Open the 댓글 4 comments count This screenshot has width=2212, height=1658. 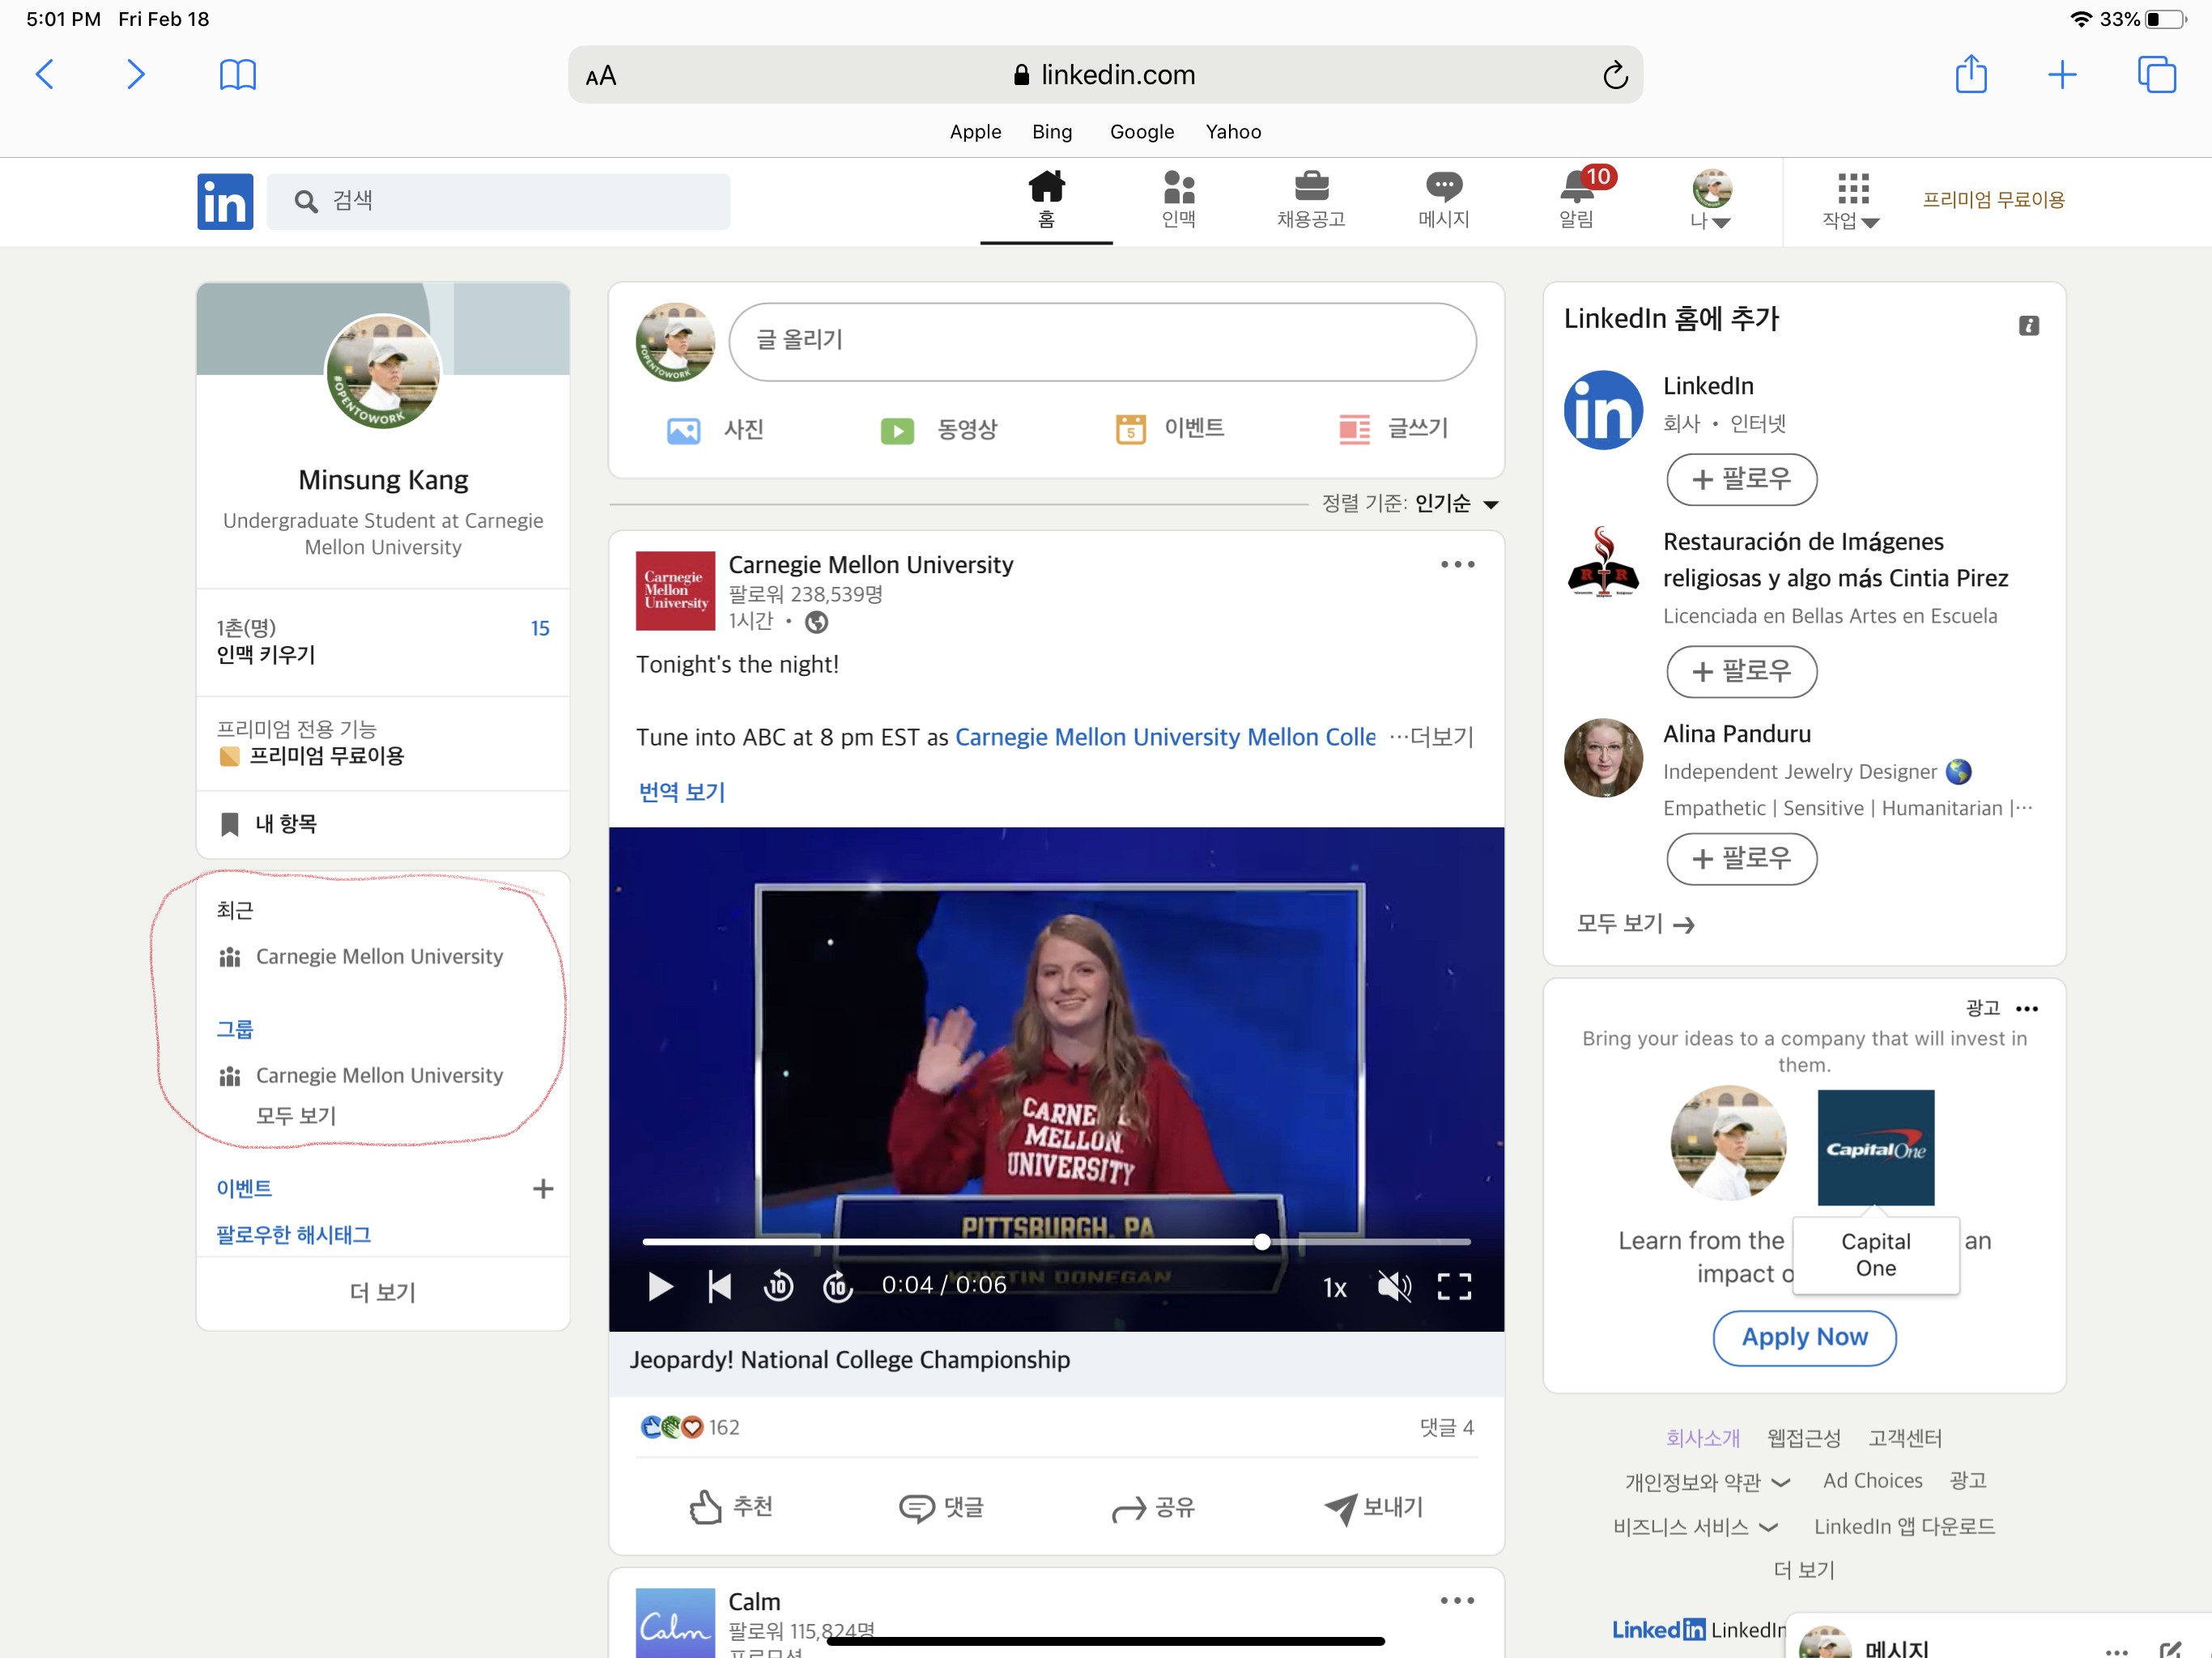[1446, 1427]
